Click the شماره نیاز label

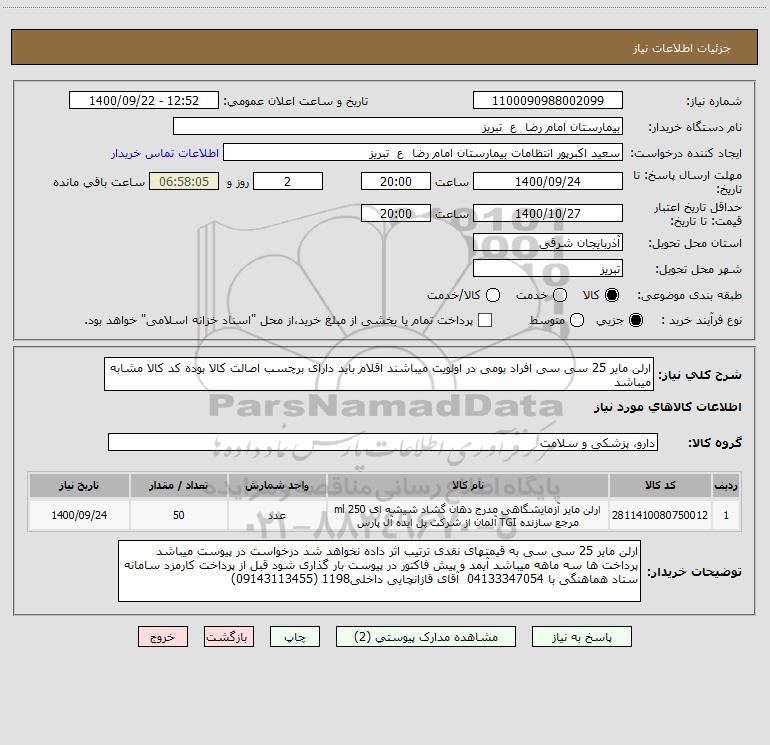click(x=714, y=101)
